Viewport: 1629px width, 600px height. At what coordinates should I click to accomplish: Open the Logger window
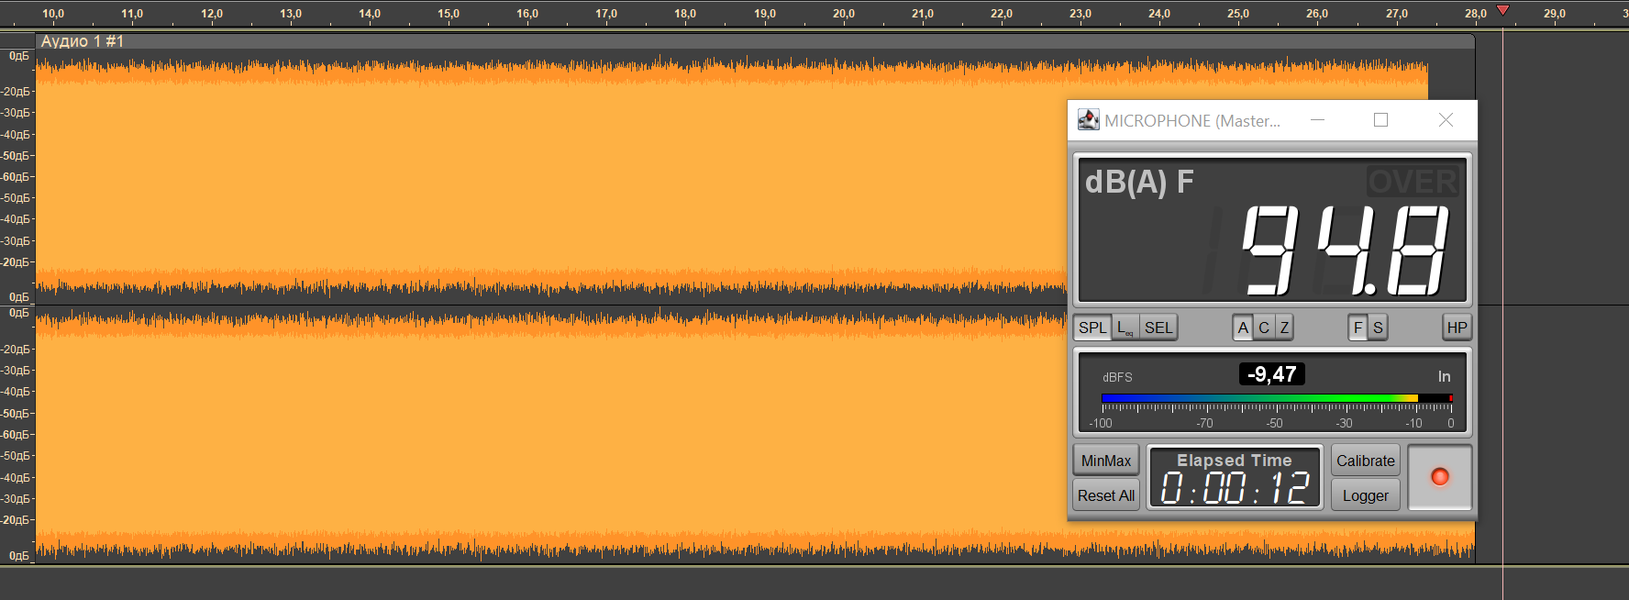point(1365,495)
